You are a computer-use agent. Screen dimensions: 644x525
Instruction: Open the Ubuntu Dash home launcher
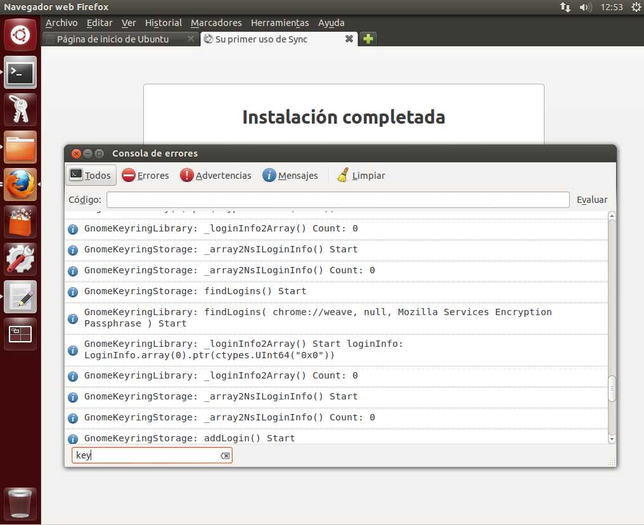pyautogui.click(x=20, y=35)
